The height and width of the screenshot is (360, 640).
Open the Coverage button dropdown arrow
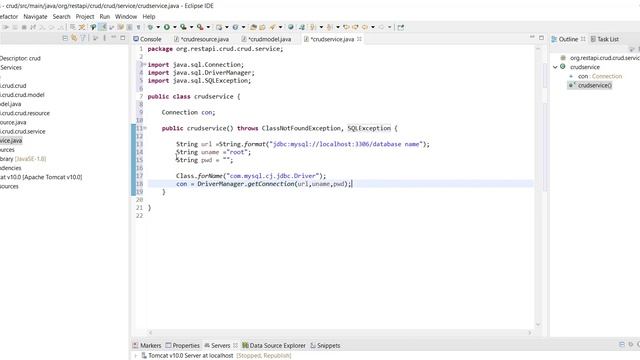point(191,27)
